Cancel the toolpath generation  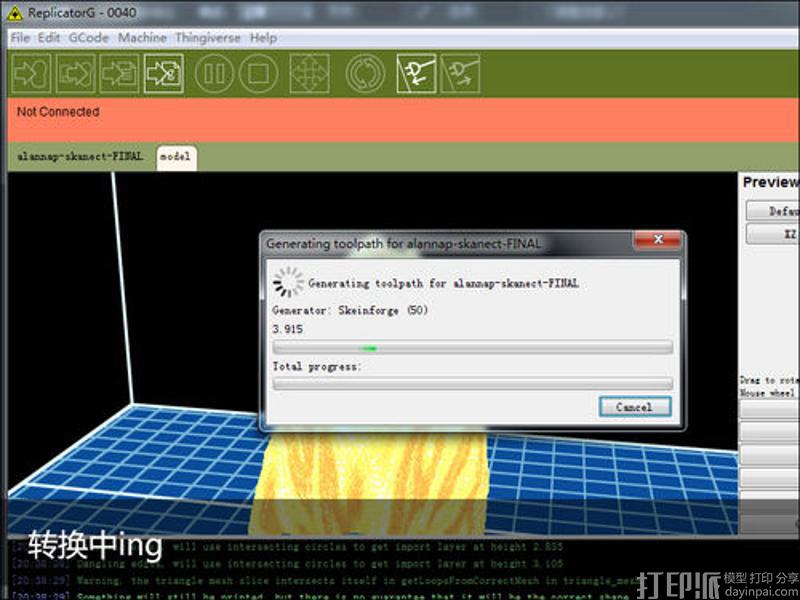click(635, 407)
